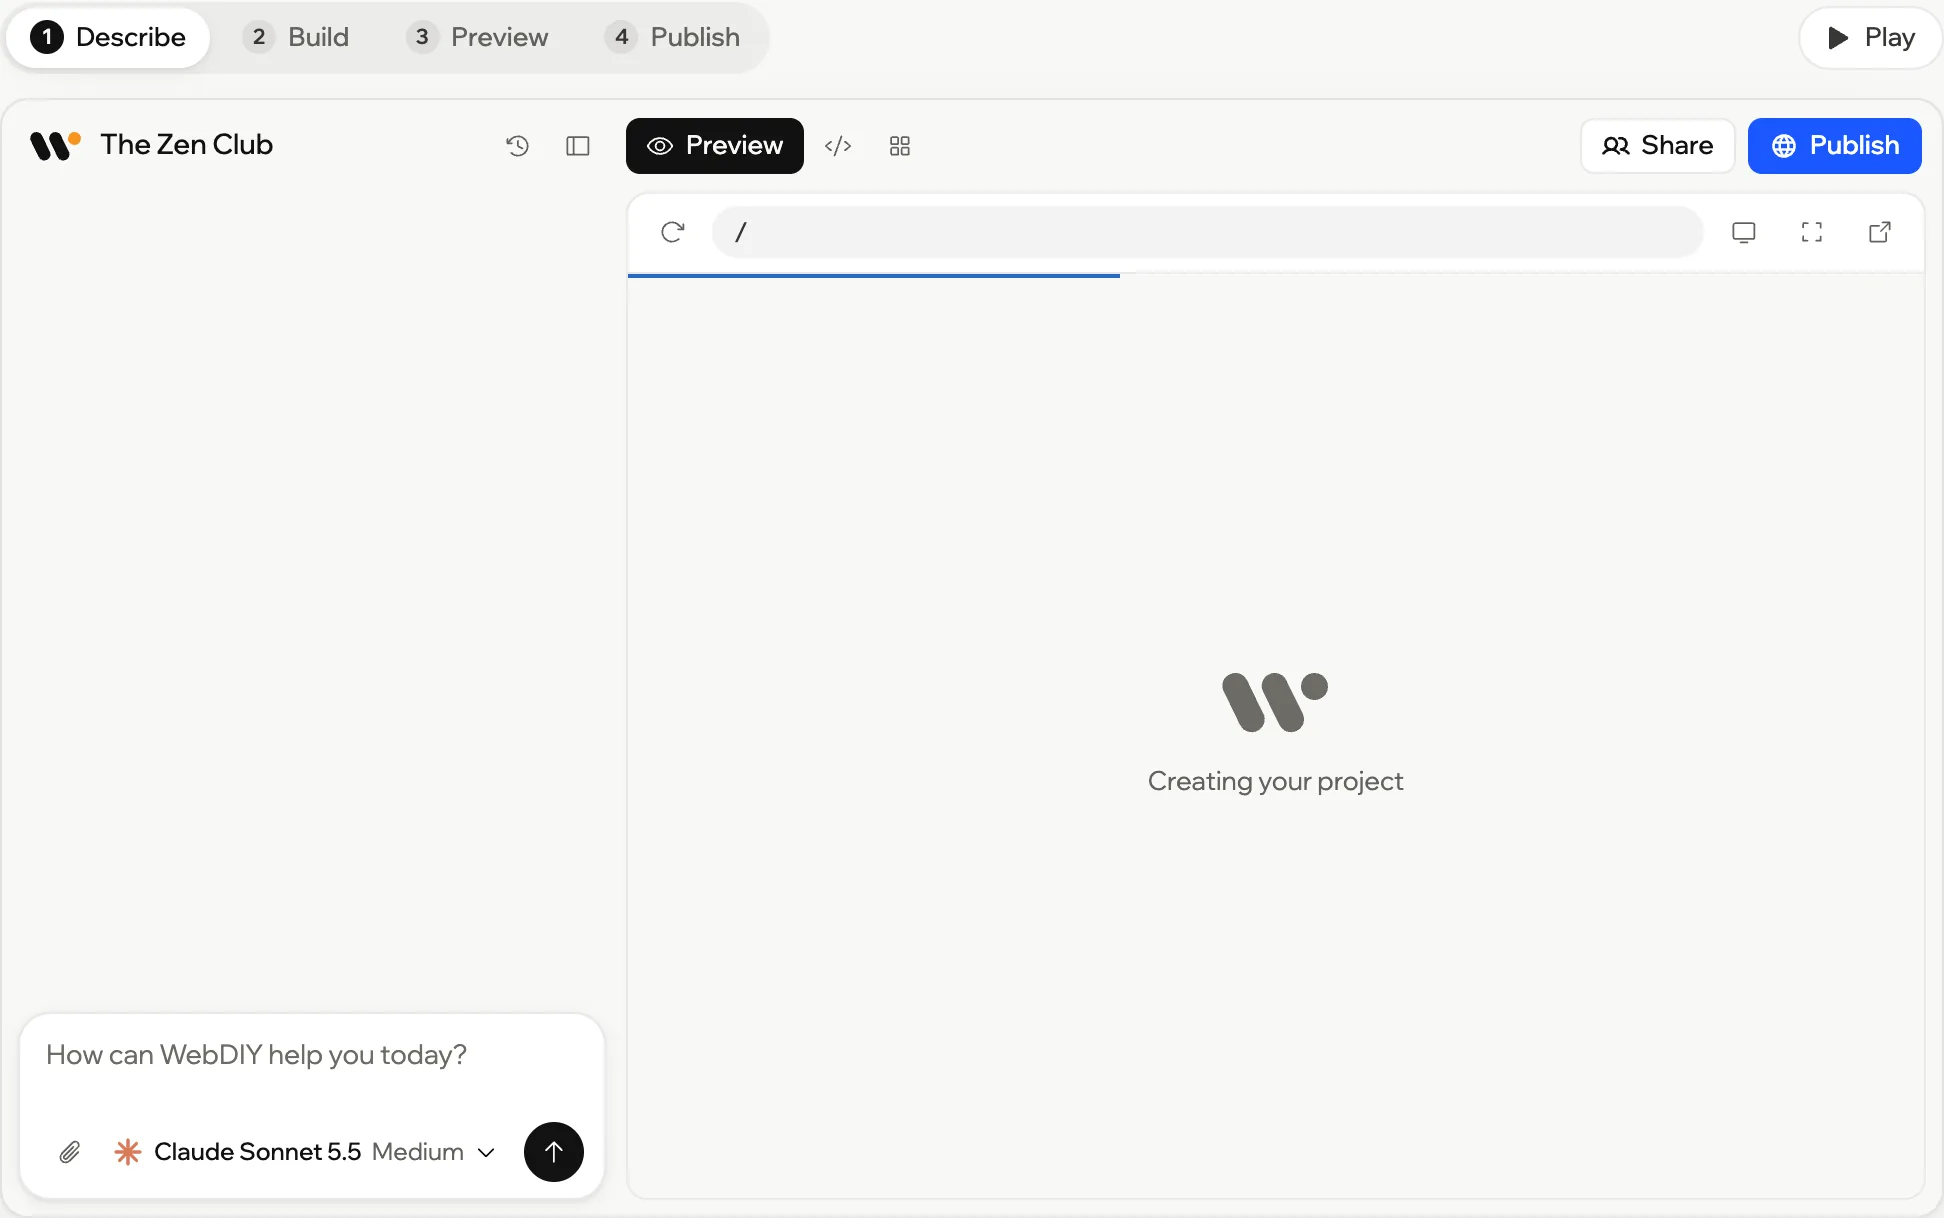Open preview in new window icon
The image size is (1944, 1218).
tap(1880, 232)
